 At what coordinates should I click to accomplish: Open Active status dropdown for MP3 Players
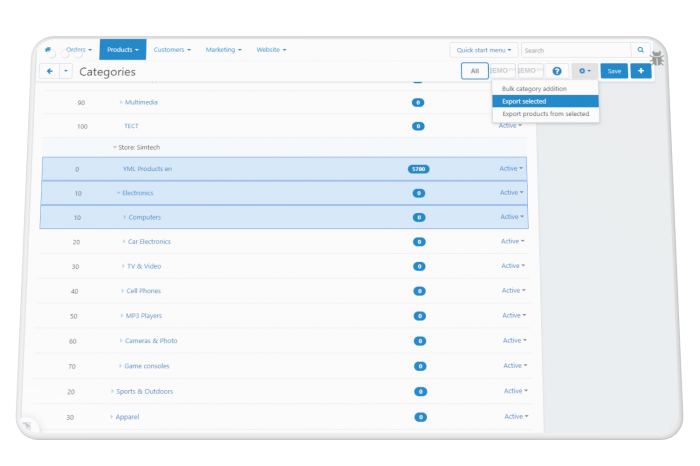(x=514, y=316)
